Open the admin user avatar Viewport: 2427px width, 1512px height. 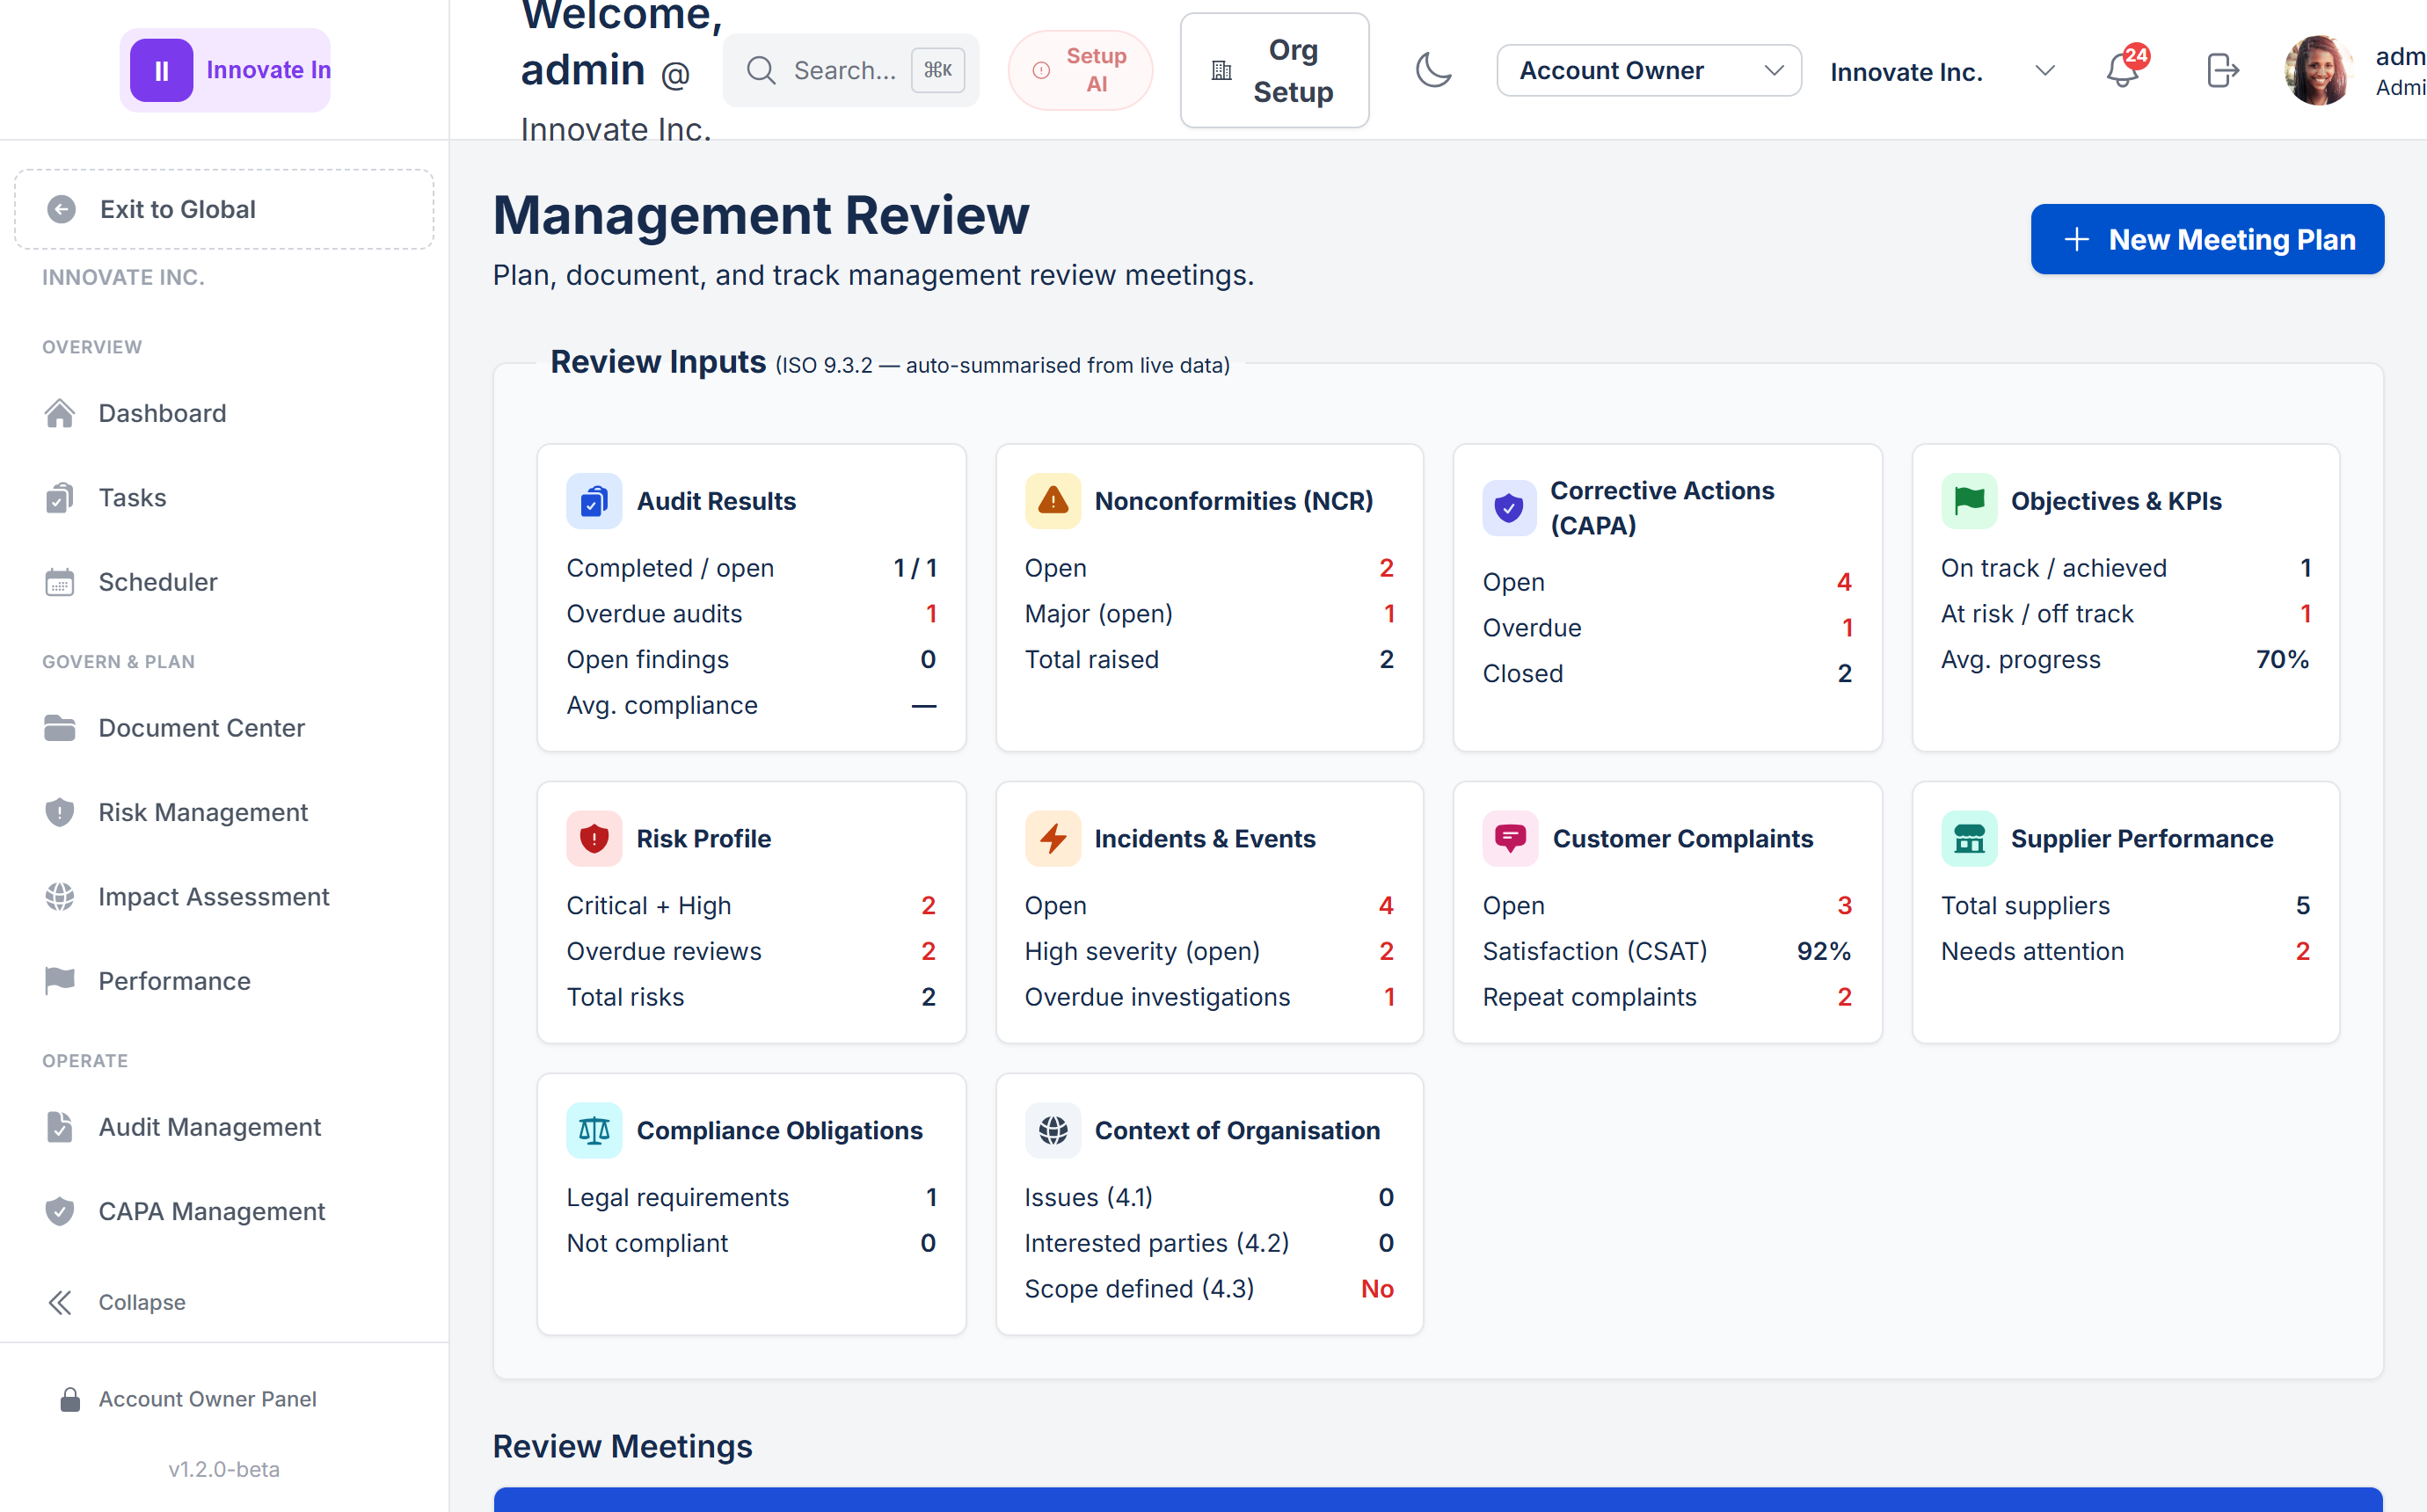tap(2318, 70)
